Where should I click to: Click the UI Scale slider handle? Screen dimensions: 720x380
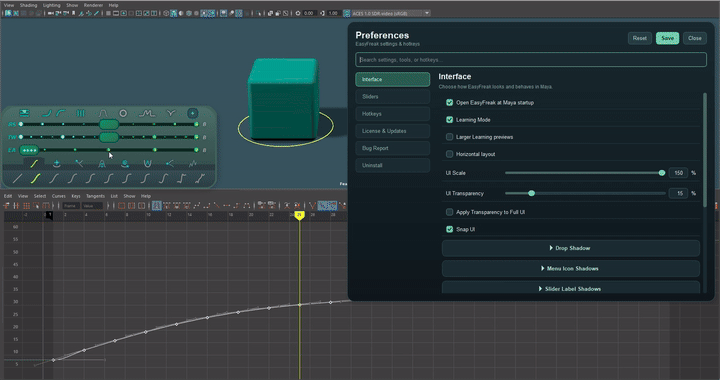pyautogui.click(x=662, y=173)
